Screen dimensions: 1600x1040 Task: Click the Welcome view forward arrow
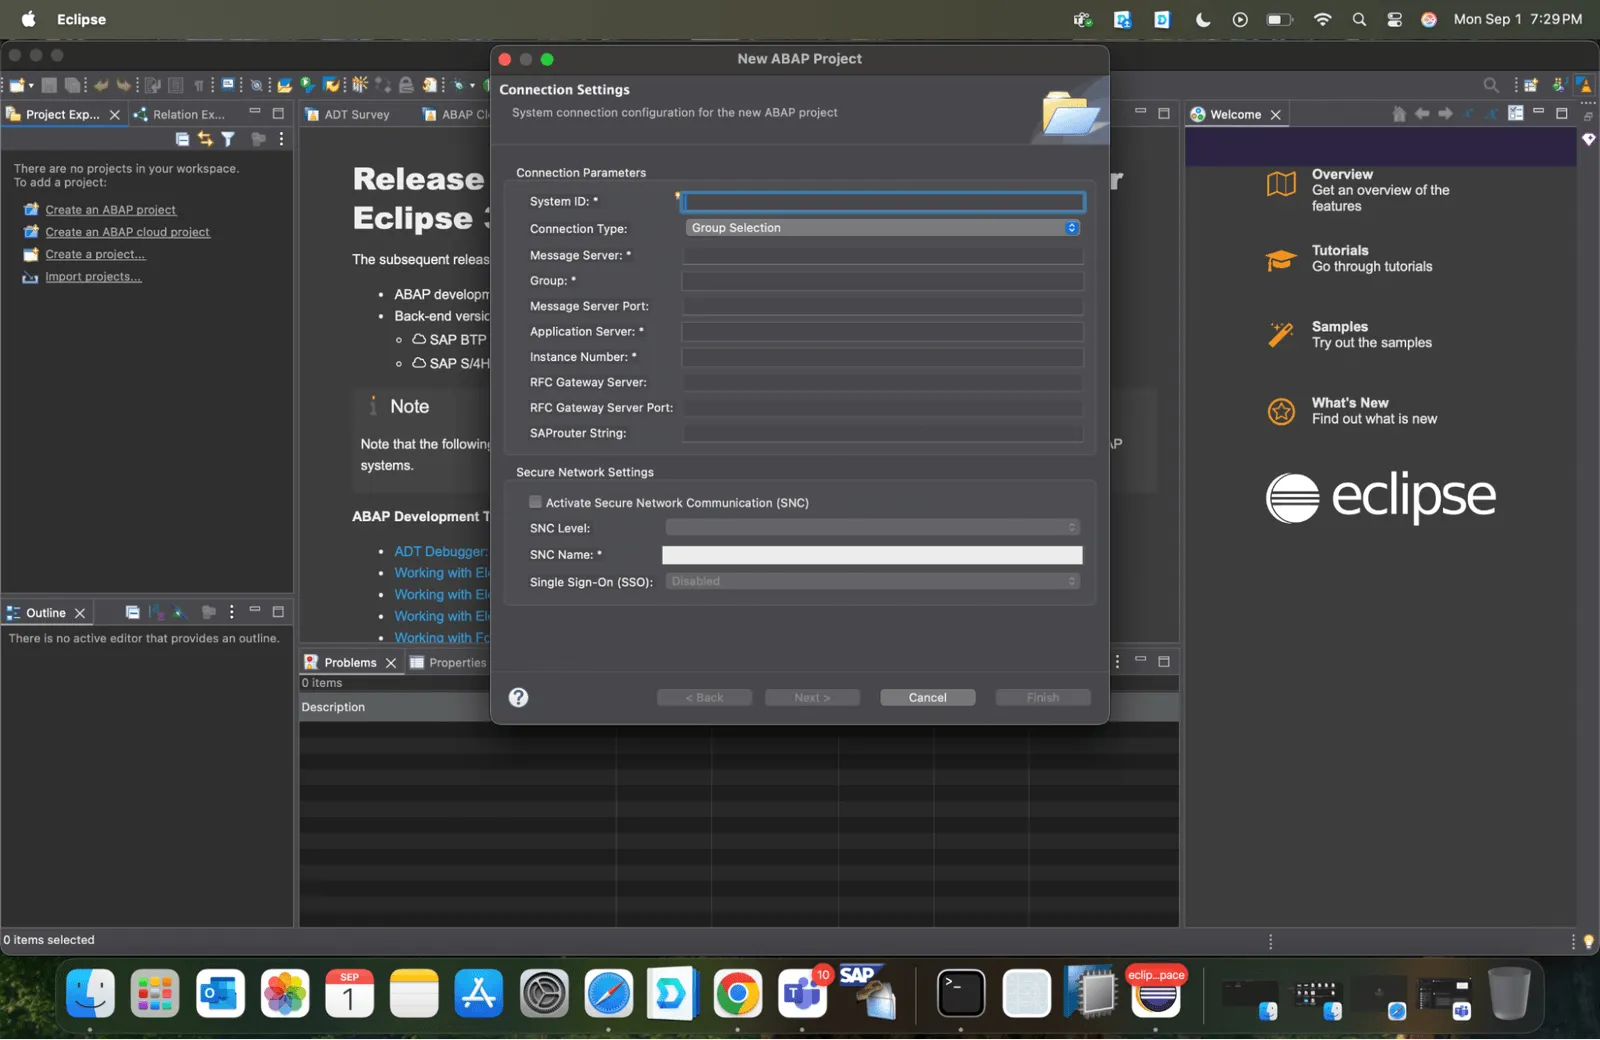tap(1445, 114)
